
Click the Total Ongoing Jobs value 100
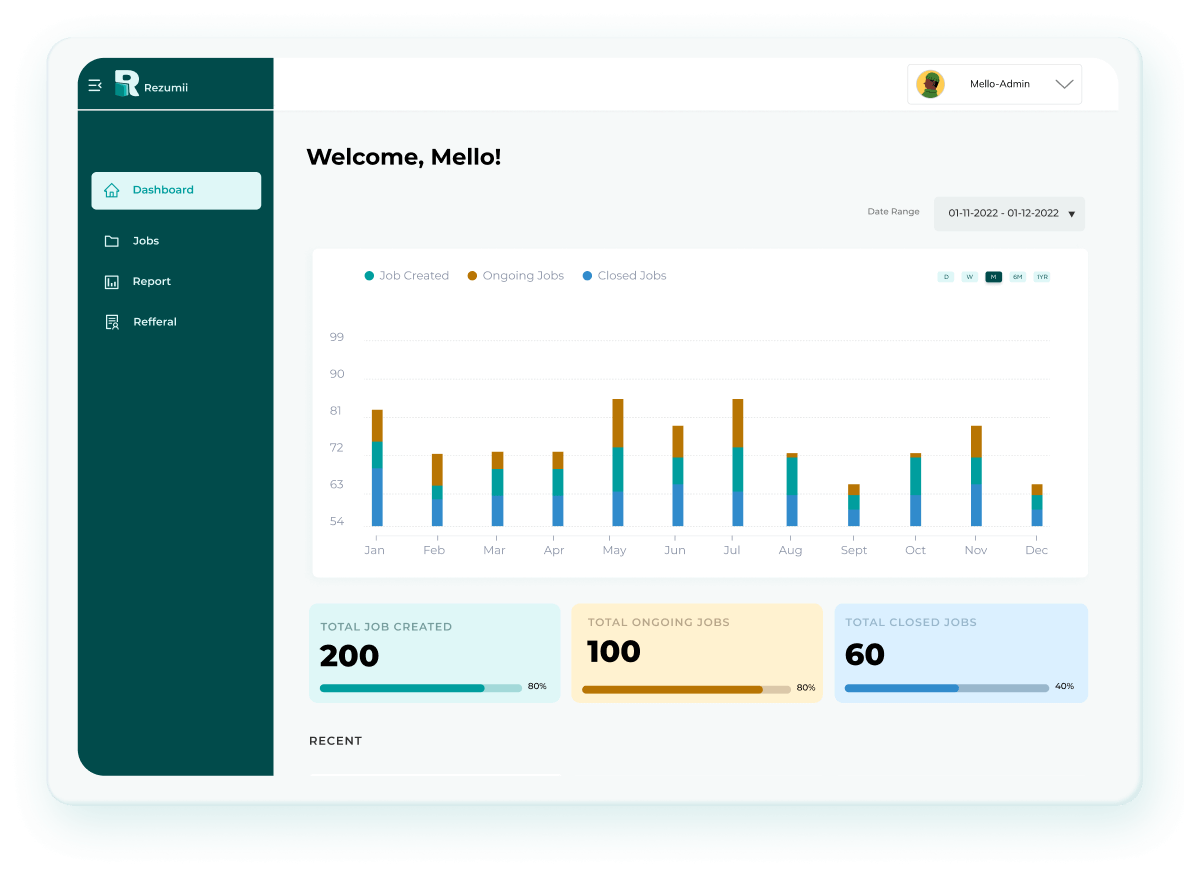pos(613,651)
